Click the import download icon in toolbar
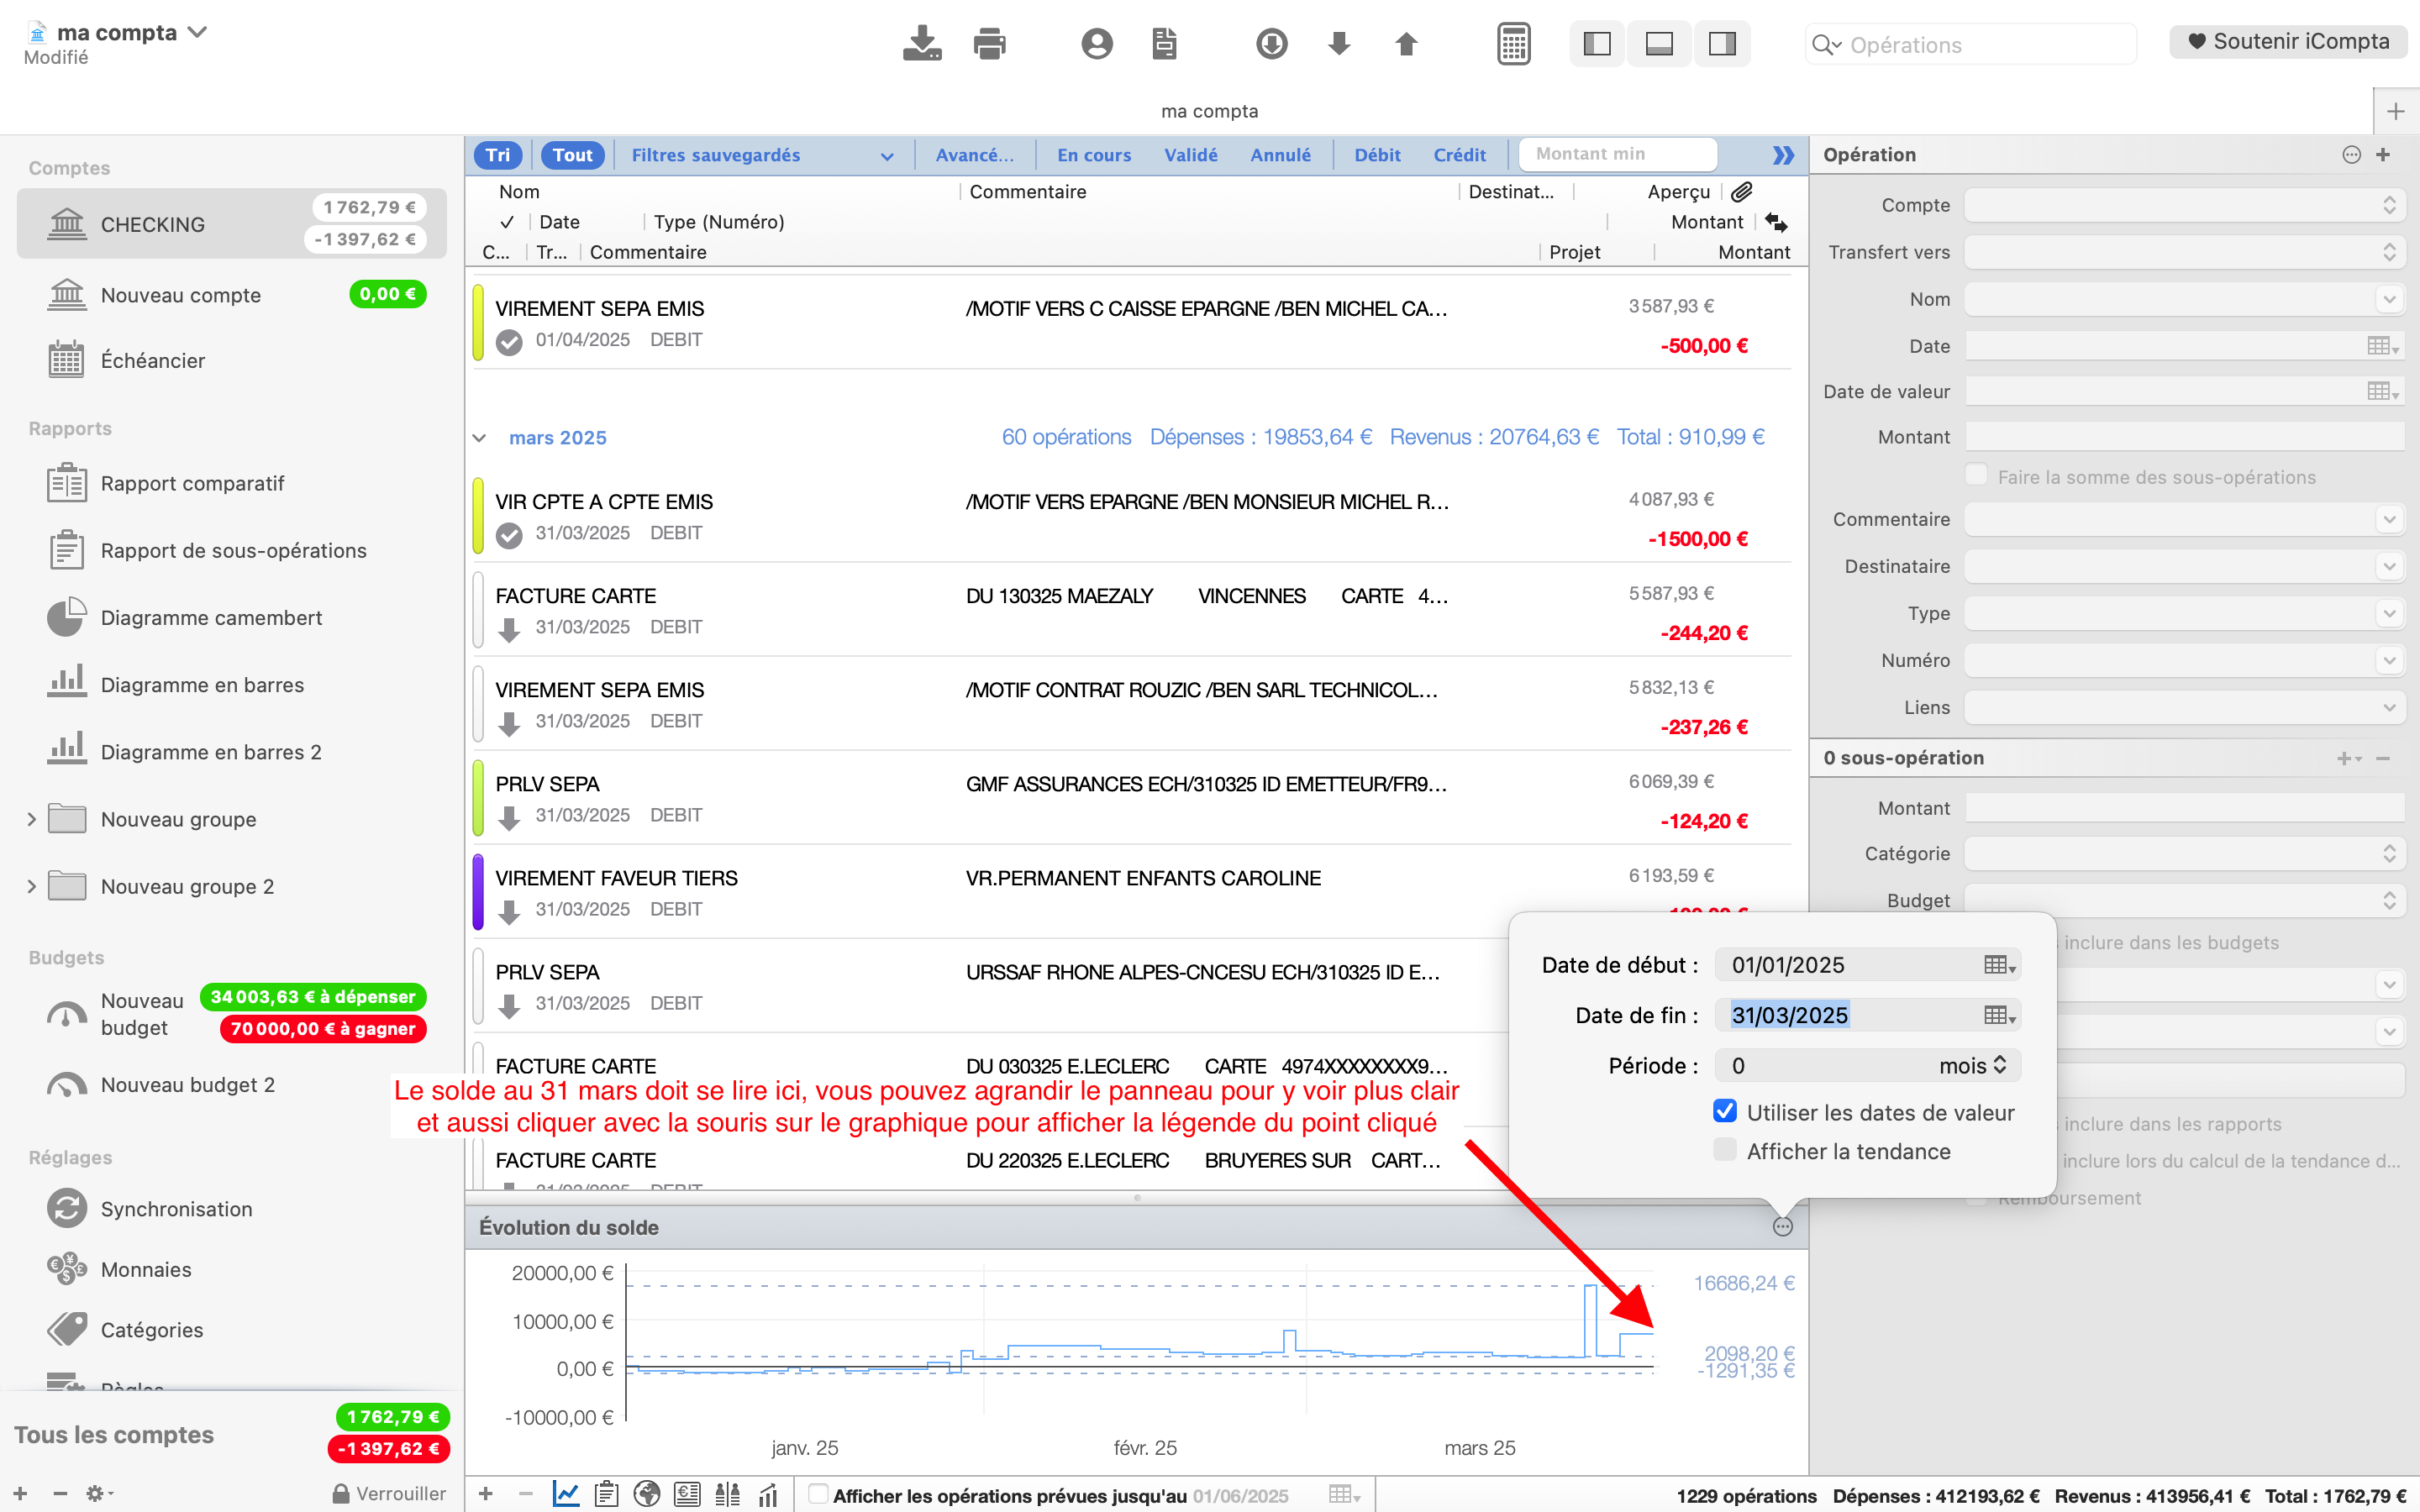 click(921, 44)
